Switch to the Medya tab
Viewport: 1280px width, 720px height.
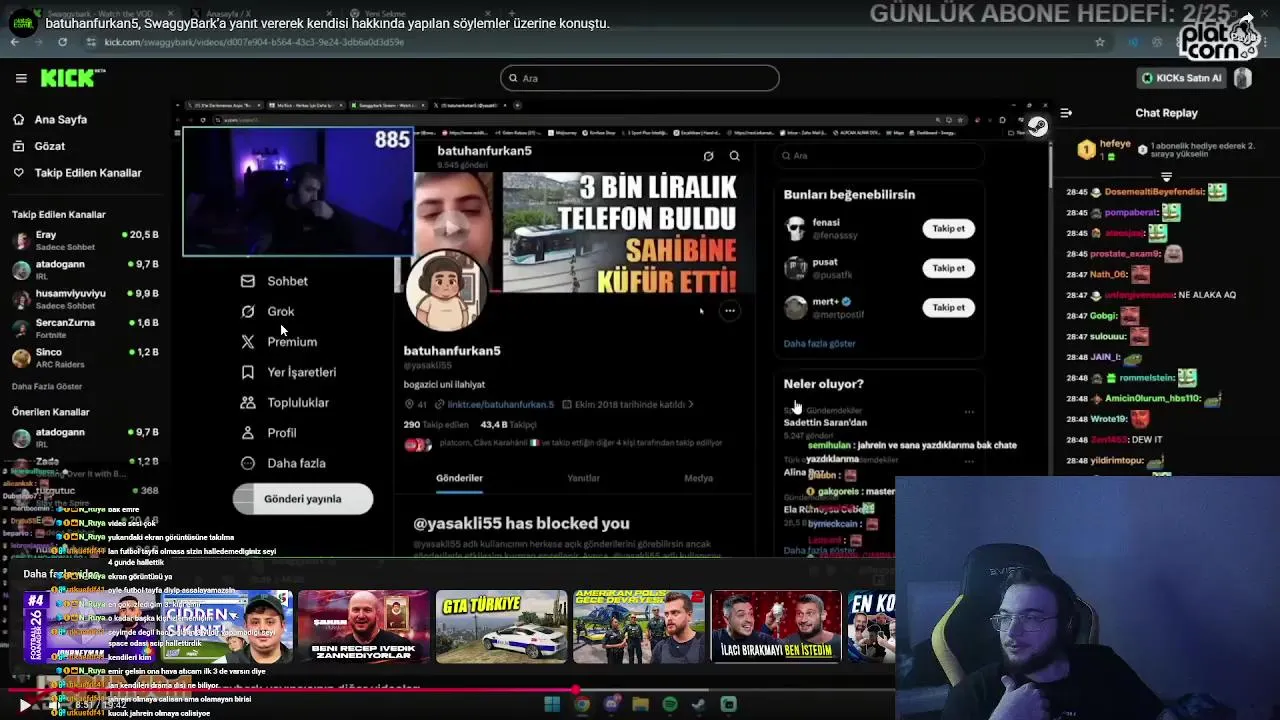(698, 478)
